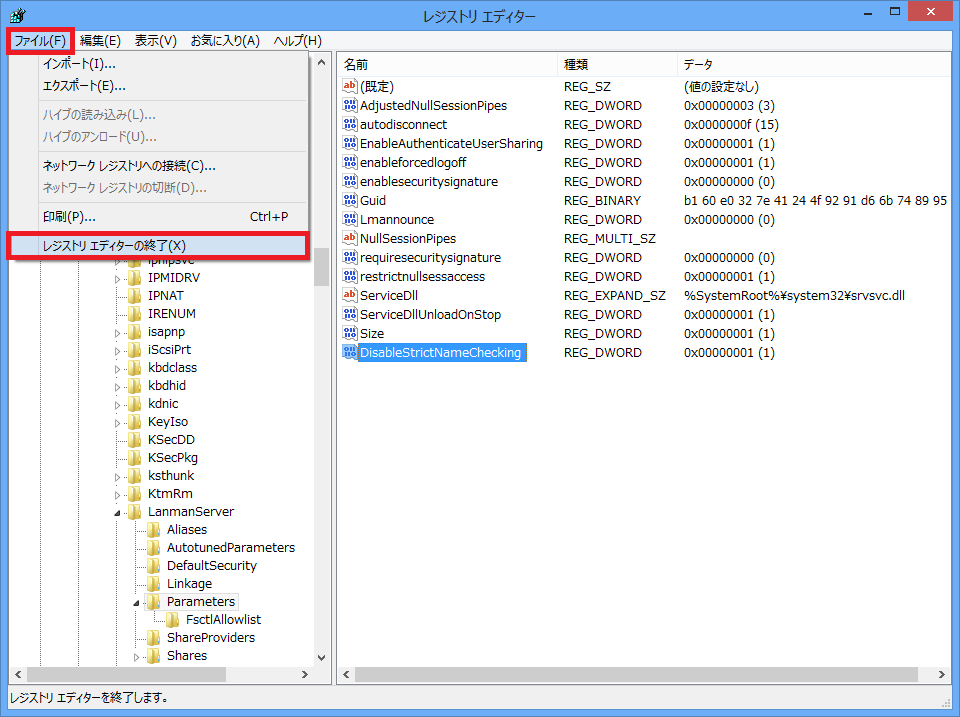This screenshot has height=717, width=960.
Task: Expand the isapnp tree node
Action: (x=118, y=332)
